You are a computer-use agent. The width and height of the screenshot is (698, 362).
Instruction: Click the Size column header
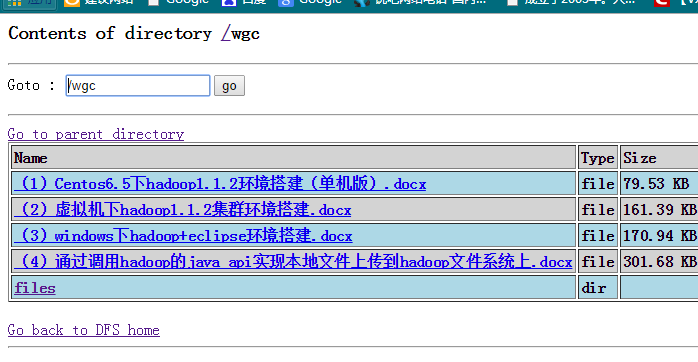(659, 158)
